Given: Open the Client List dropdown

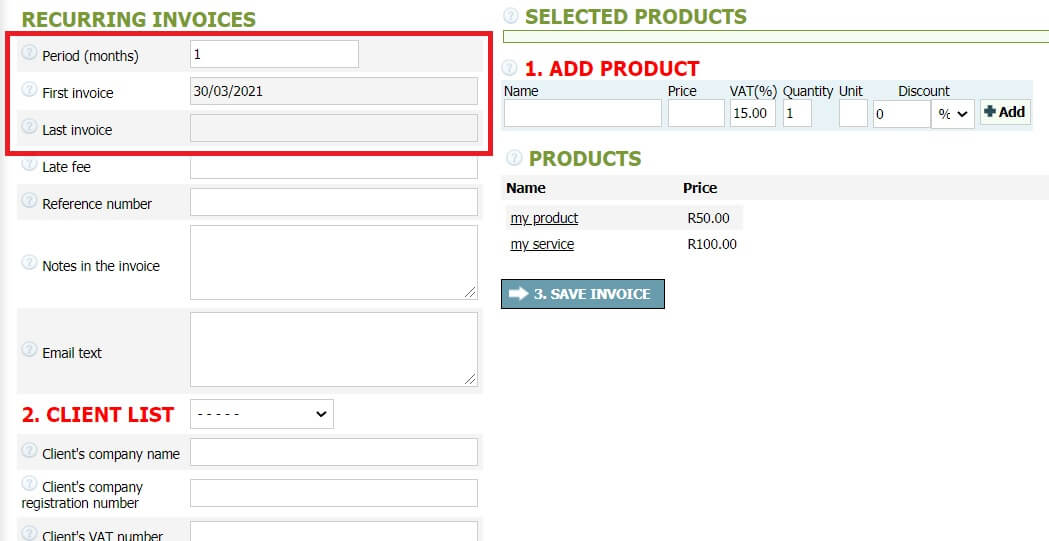Looking at the screenshot, I should [x=262, y=414].
